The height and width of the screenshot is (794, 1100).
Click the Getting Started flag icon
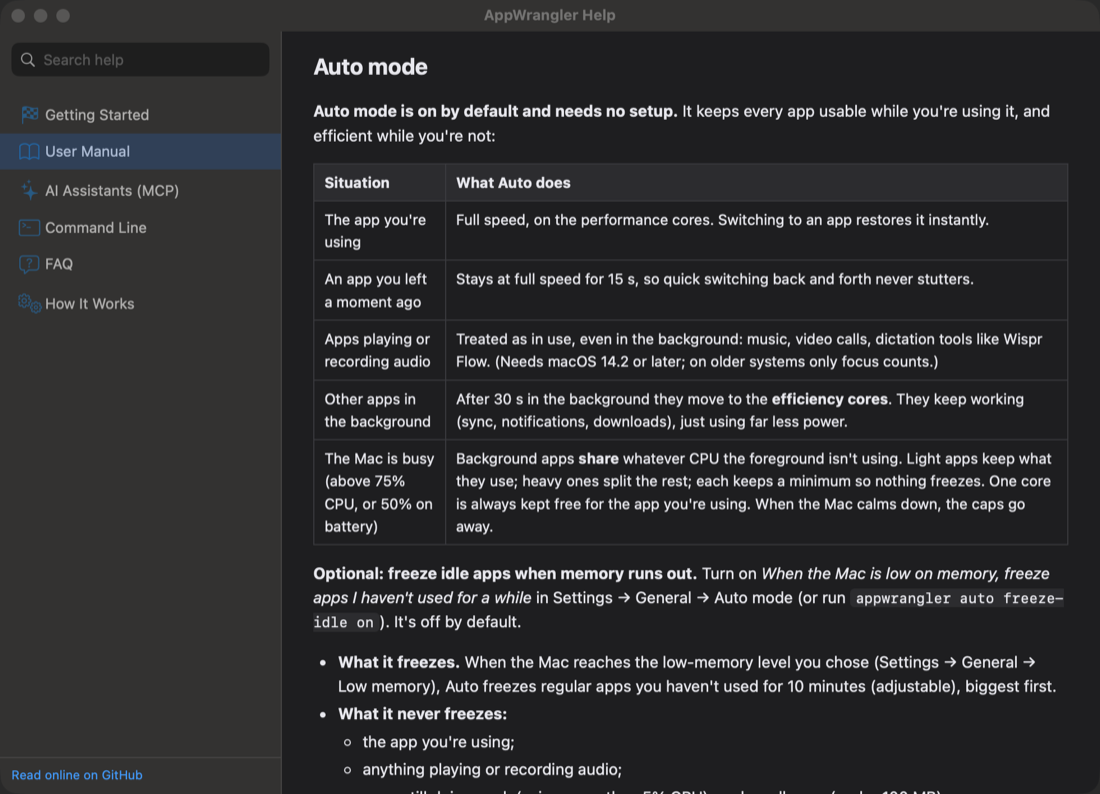[29, 114]
